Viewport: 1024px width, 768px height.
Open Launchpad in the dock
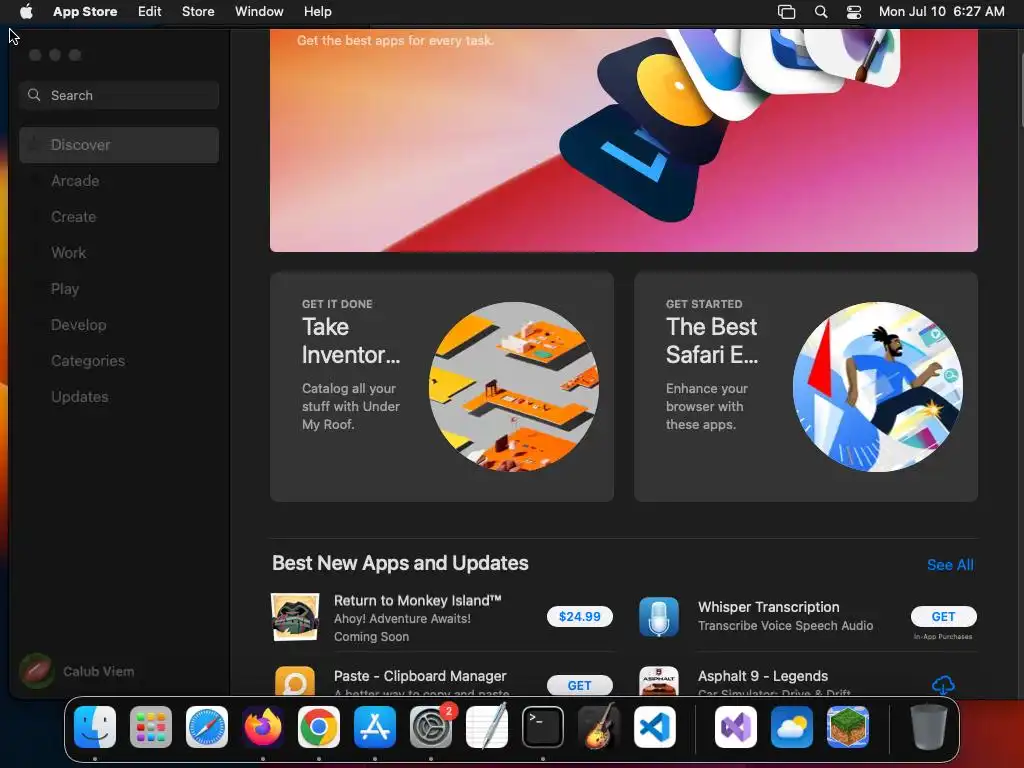(151, 727)
